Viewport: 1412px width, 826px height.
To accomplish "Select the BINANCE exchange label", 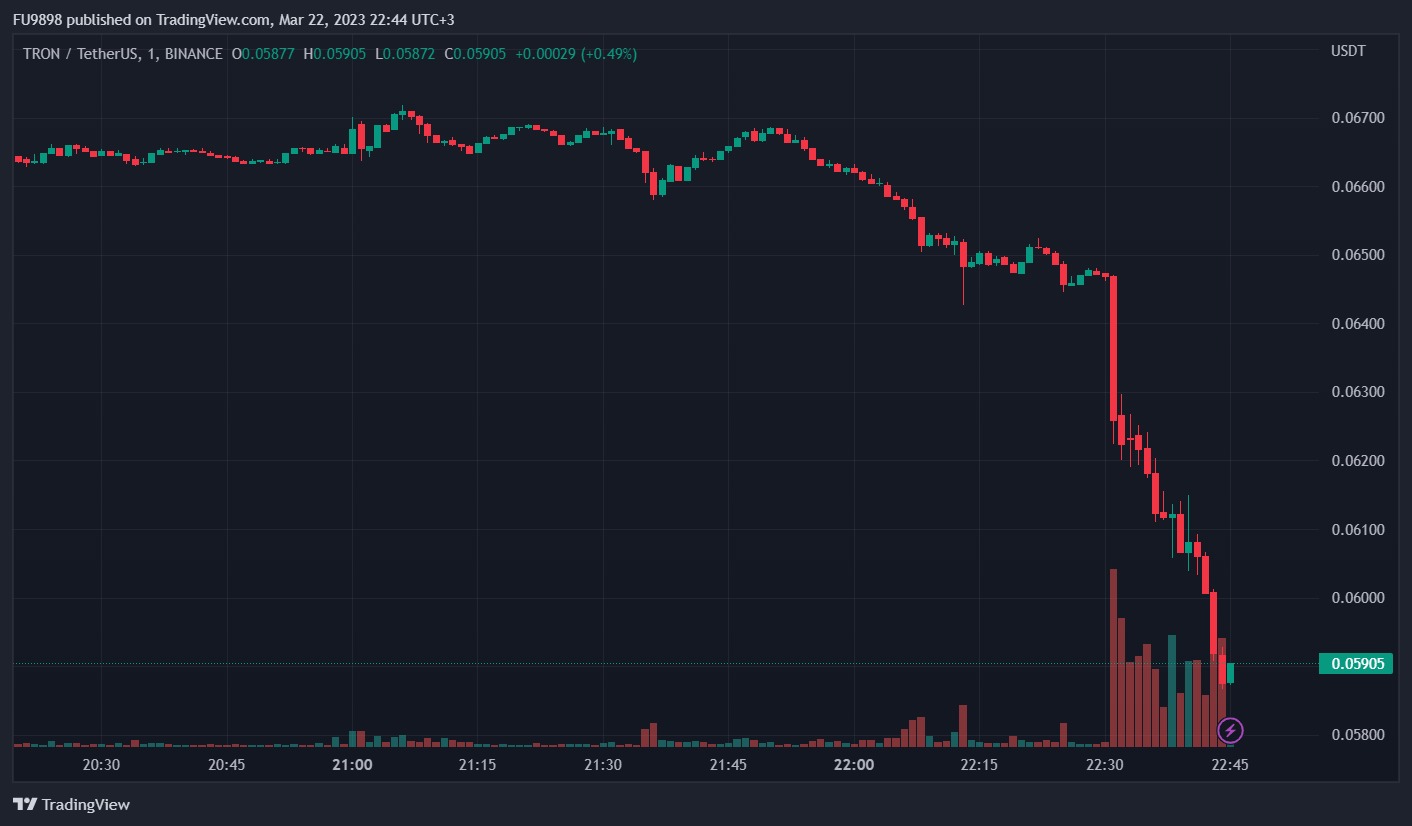I will pyautogui.click(x=190, y=54).
